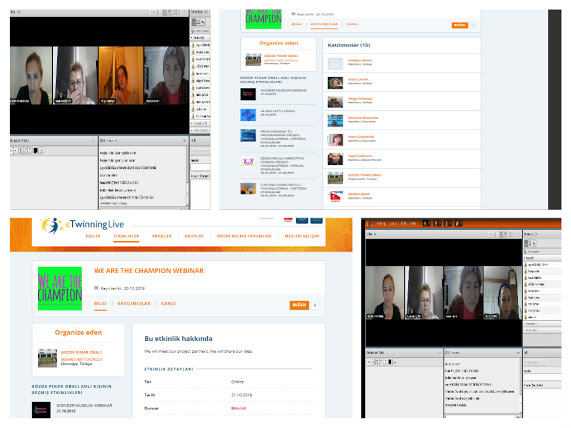Open FROM DRAWING TO PROGRAMMING past event
571x428 pixels.
tap(277, 138)
